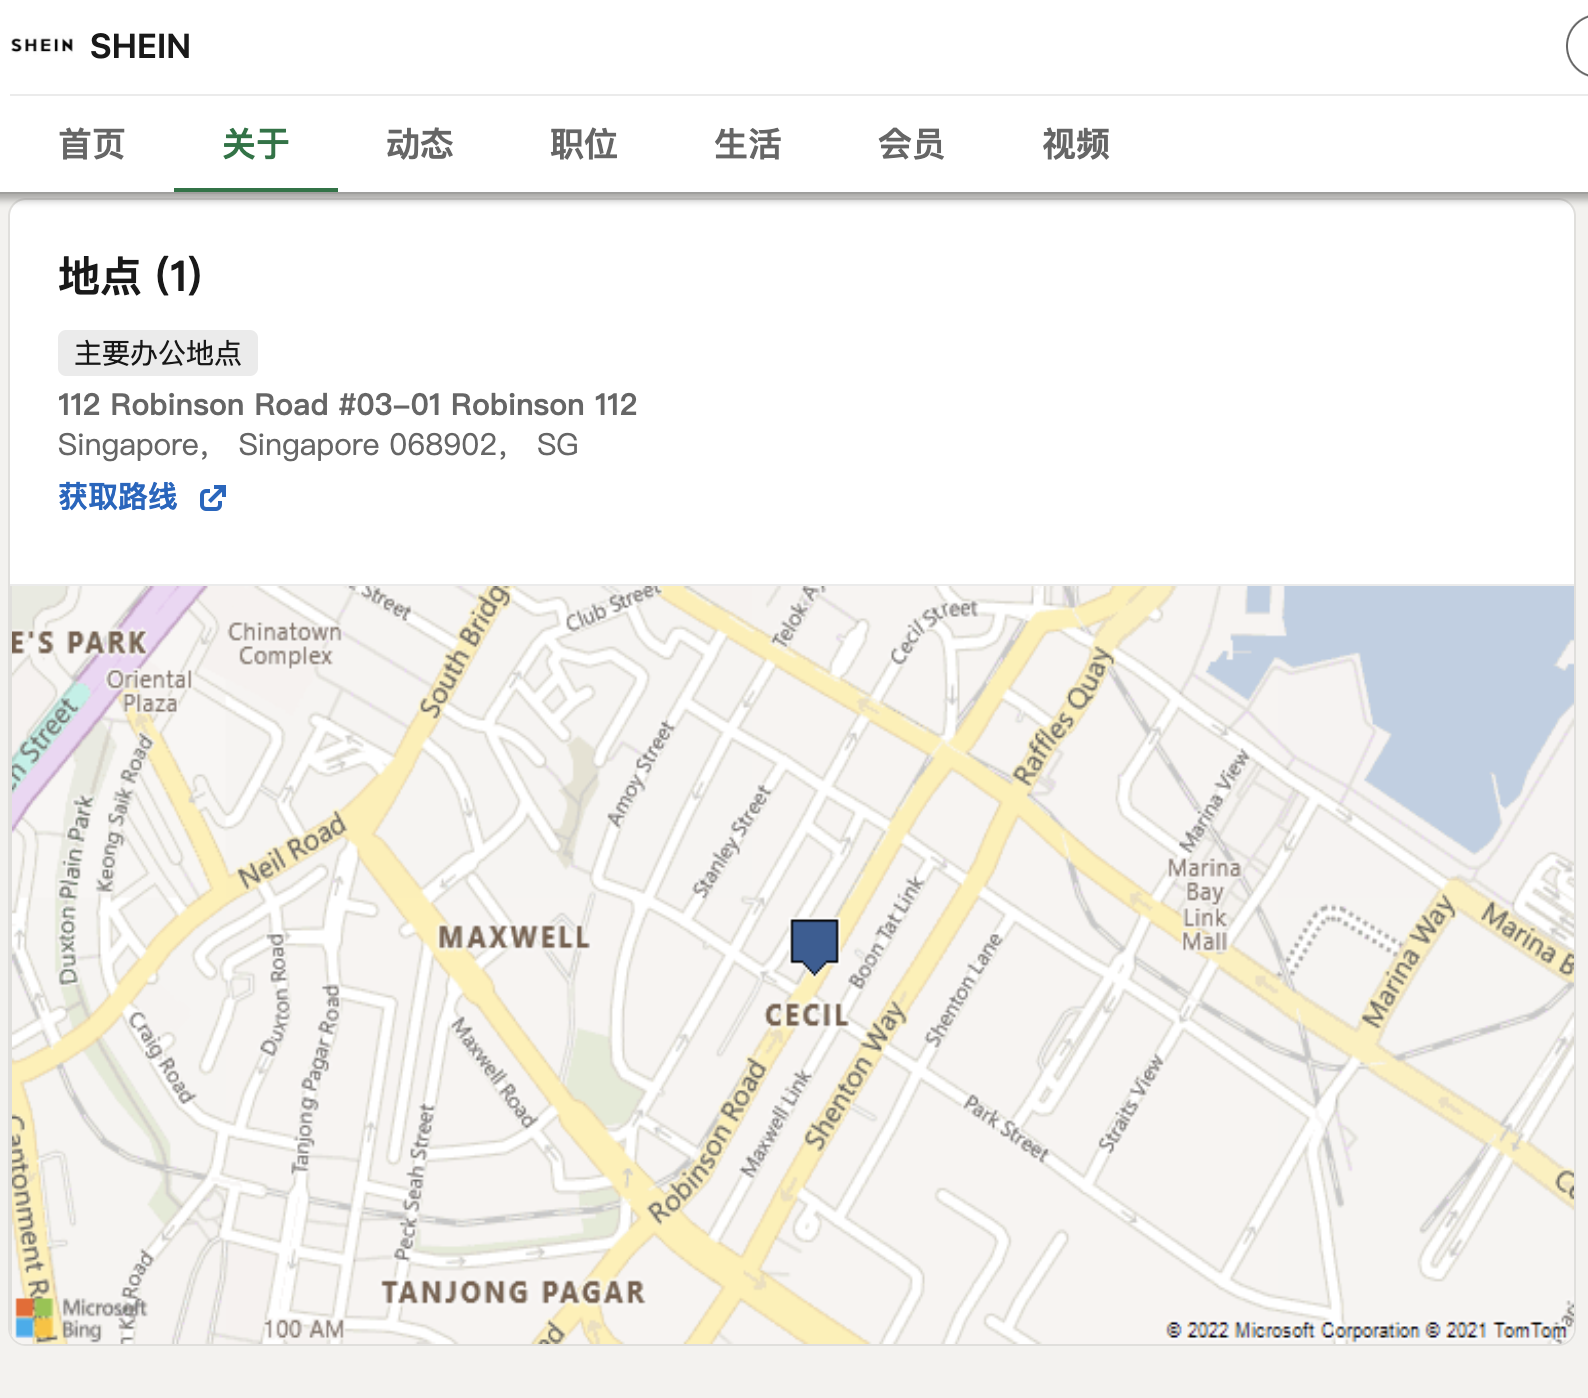Select Marina Bay Link Mall on map
Viewport: 1588px width, 1398px height.
(x=1205, y=904)
